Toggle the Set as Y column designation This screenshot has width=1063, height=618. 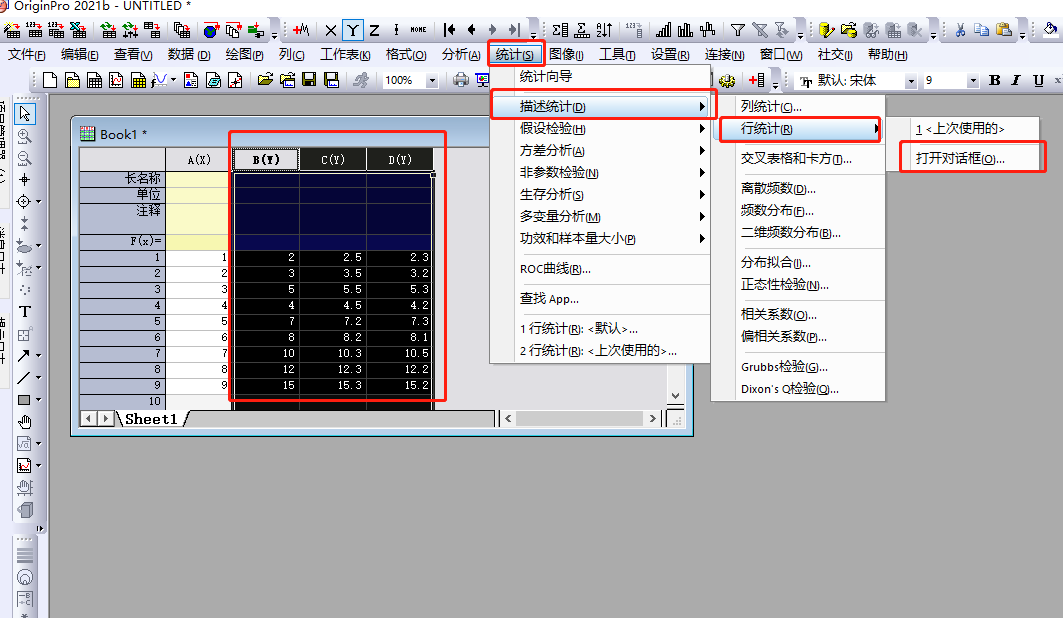352,30
